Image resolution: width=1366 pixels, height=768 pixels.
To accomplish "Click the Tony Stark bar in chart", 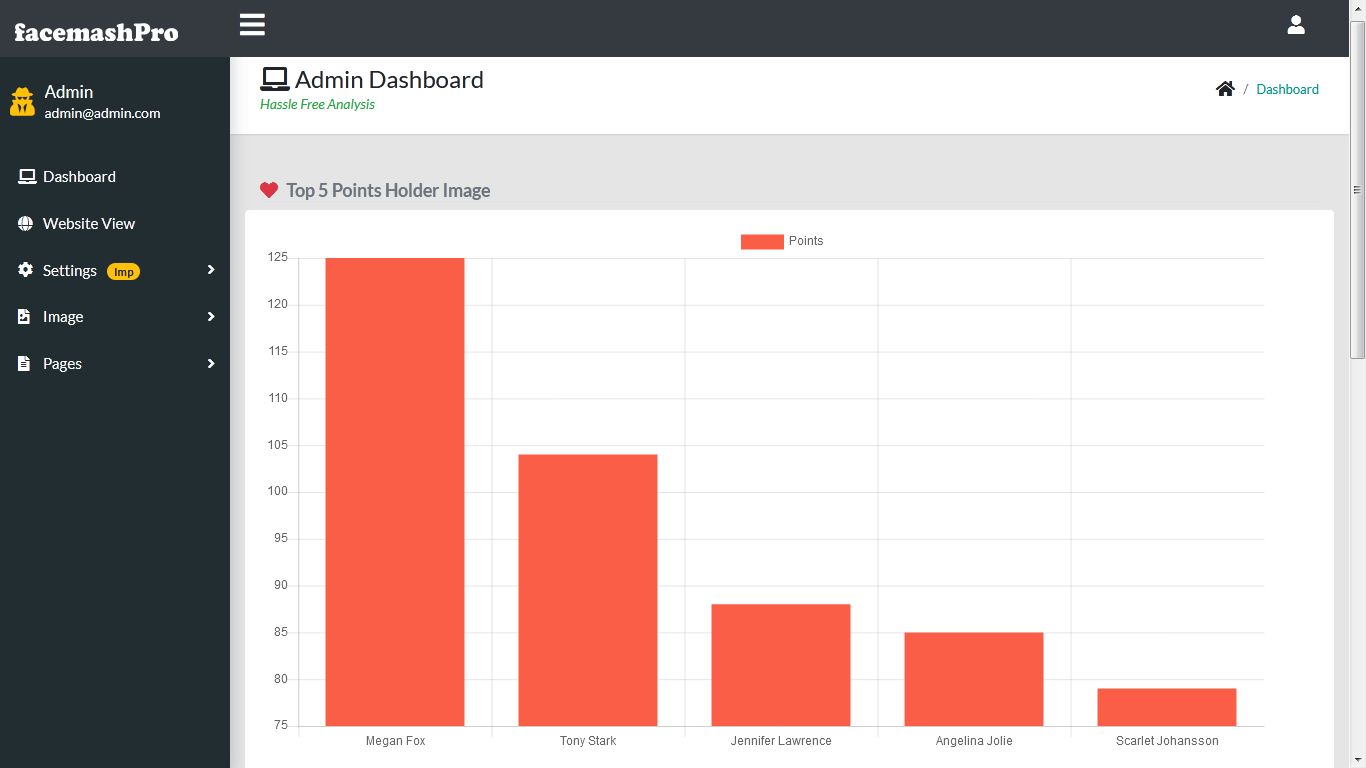I will coord(588,590).
